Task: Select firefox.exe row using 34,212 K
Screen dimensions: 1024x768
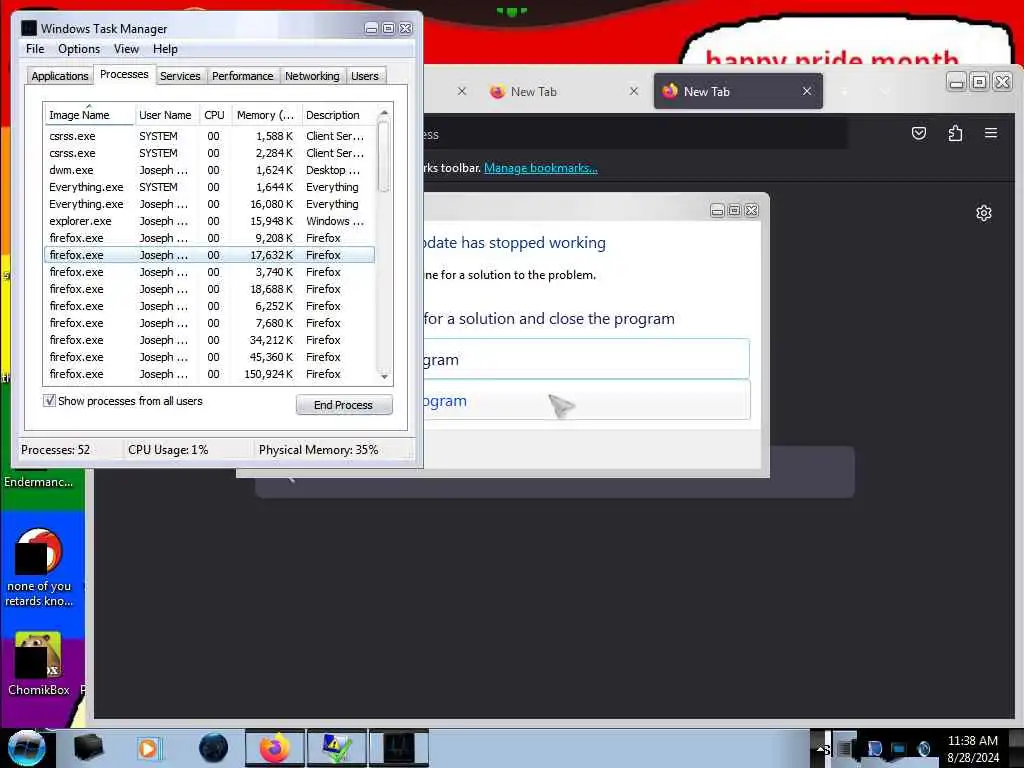Action: pyautogui.click(x=209, y=340)
